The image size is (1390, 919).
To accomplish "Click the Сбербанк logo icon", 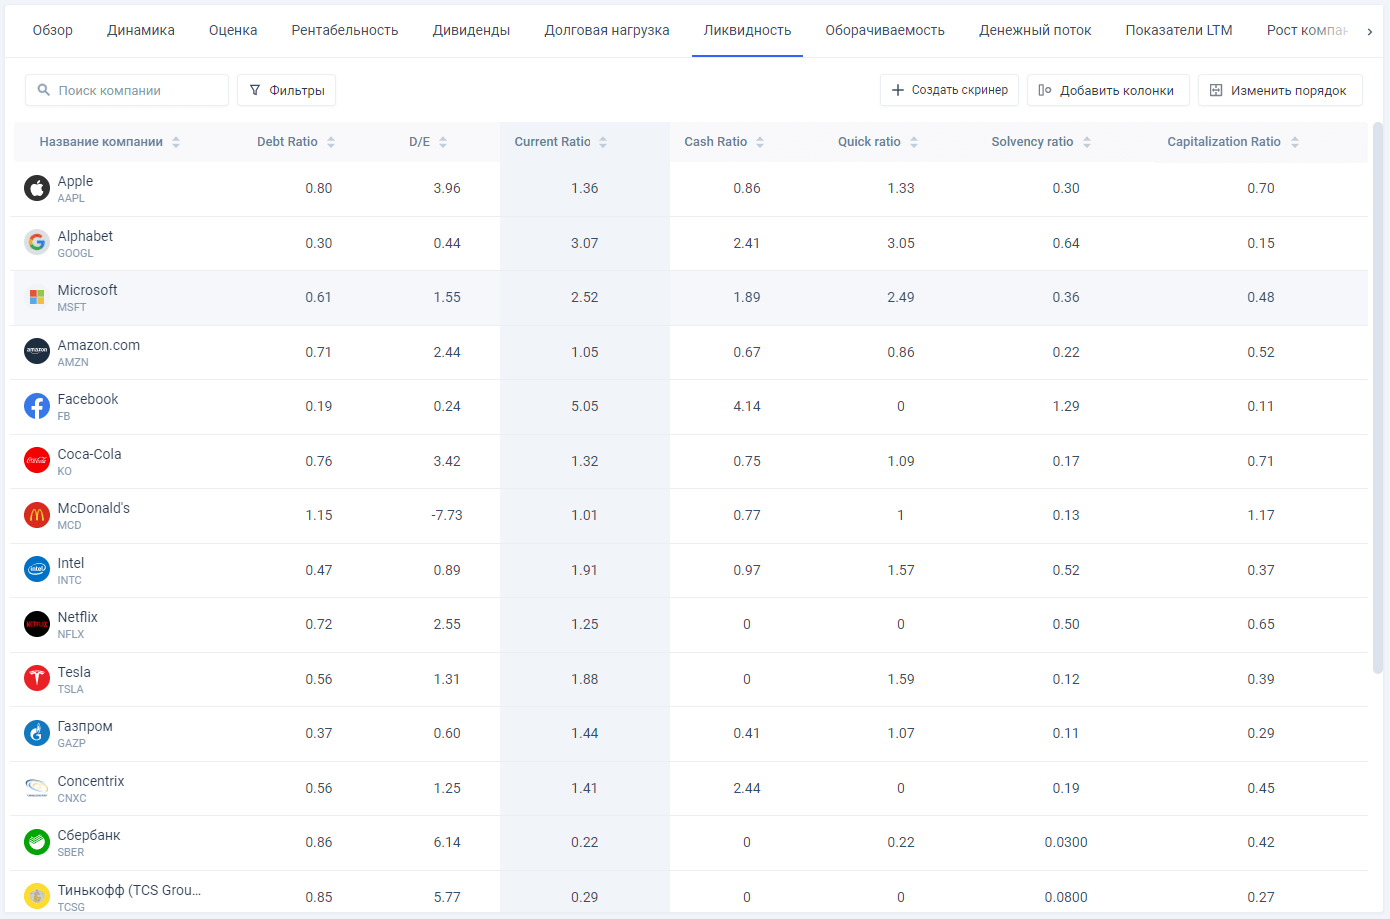I will pos(37,842).
